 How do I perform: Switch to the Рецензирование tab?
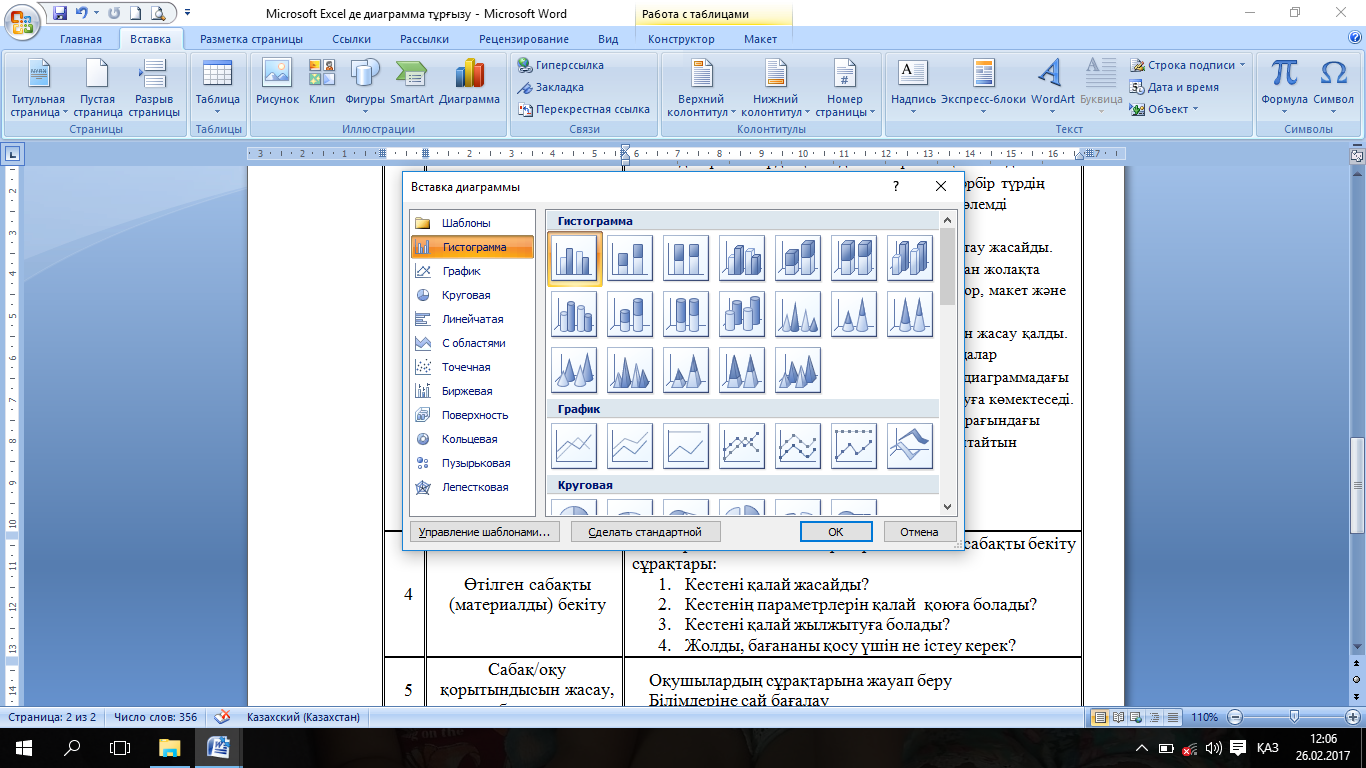[524, 39]
